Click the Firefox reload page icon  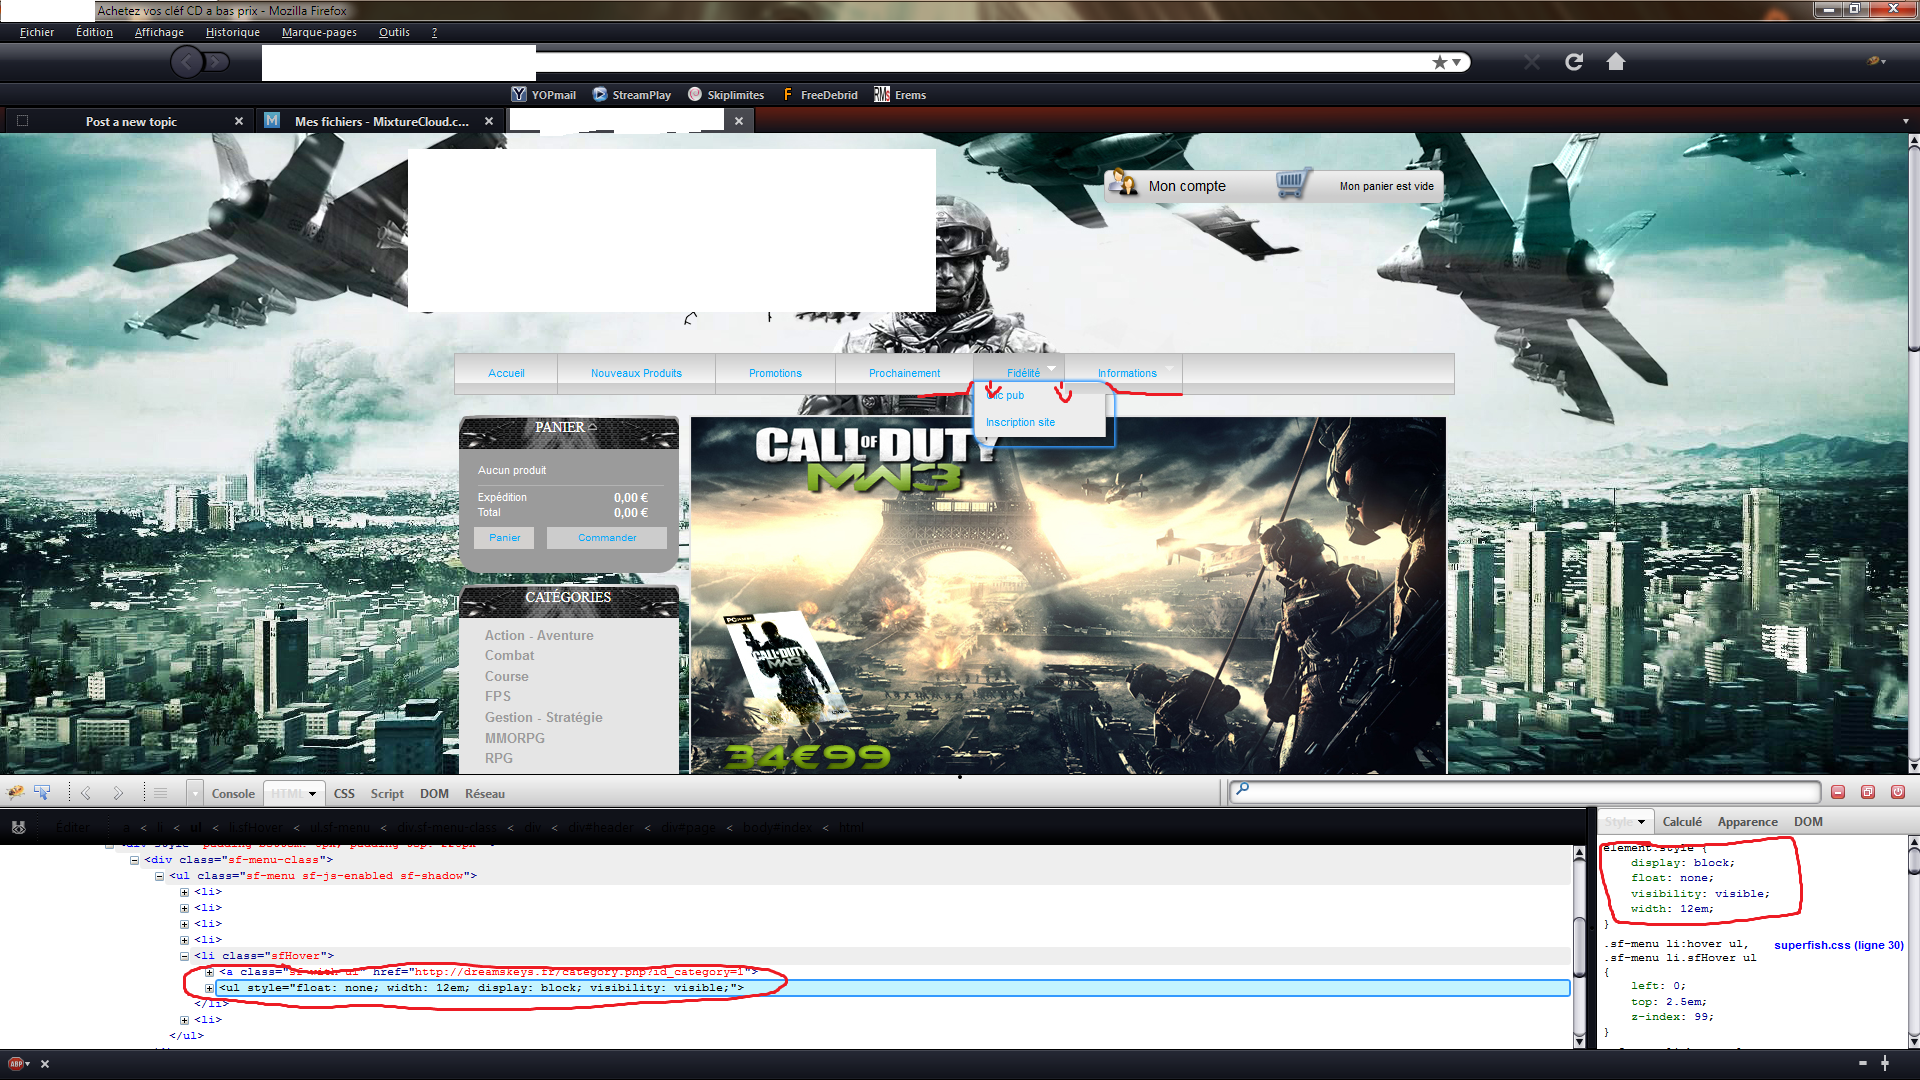pos(1574,62)
